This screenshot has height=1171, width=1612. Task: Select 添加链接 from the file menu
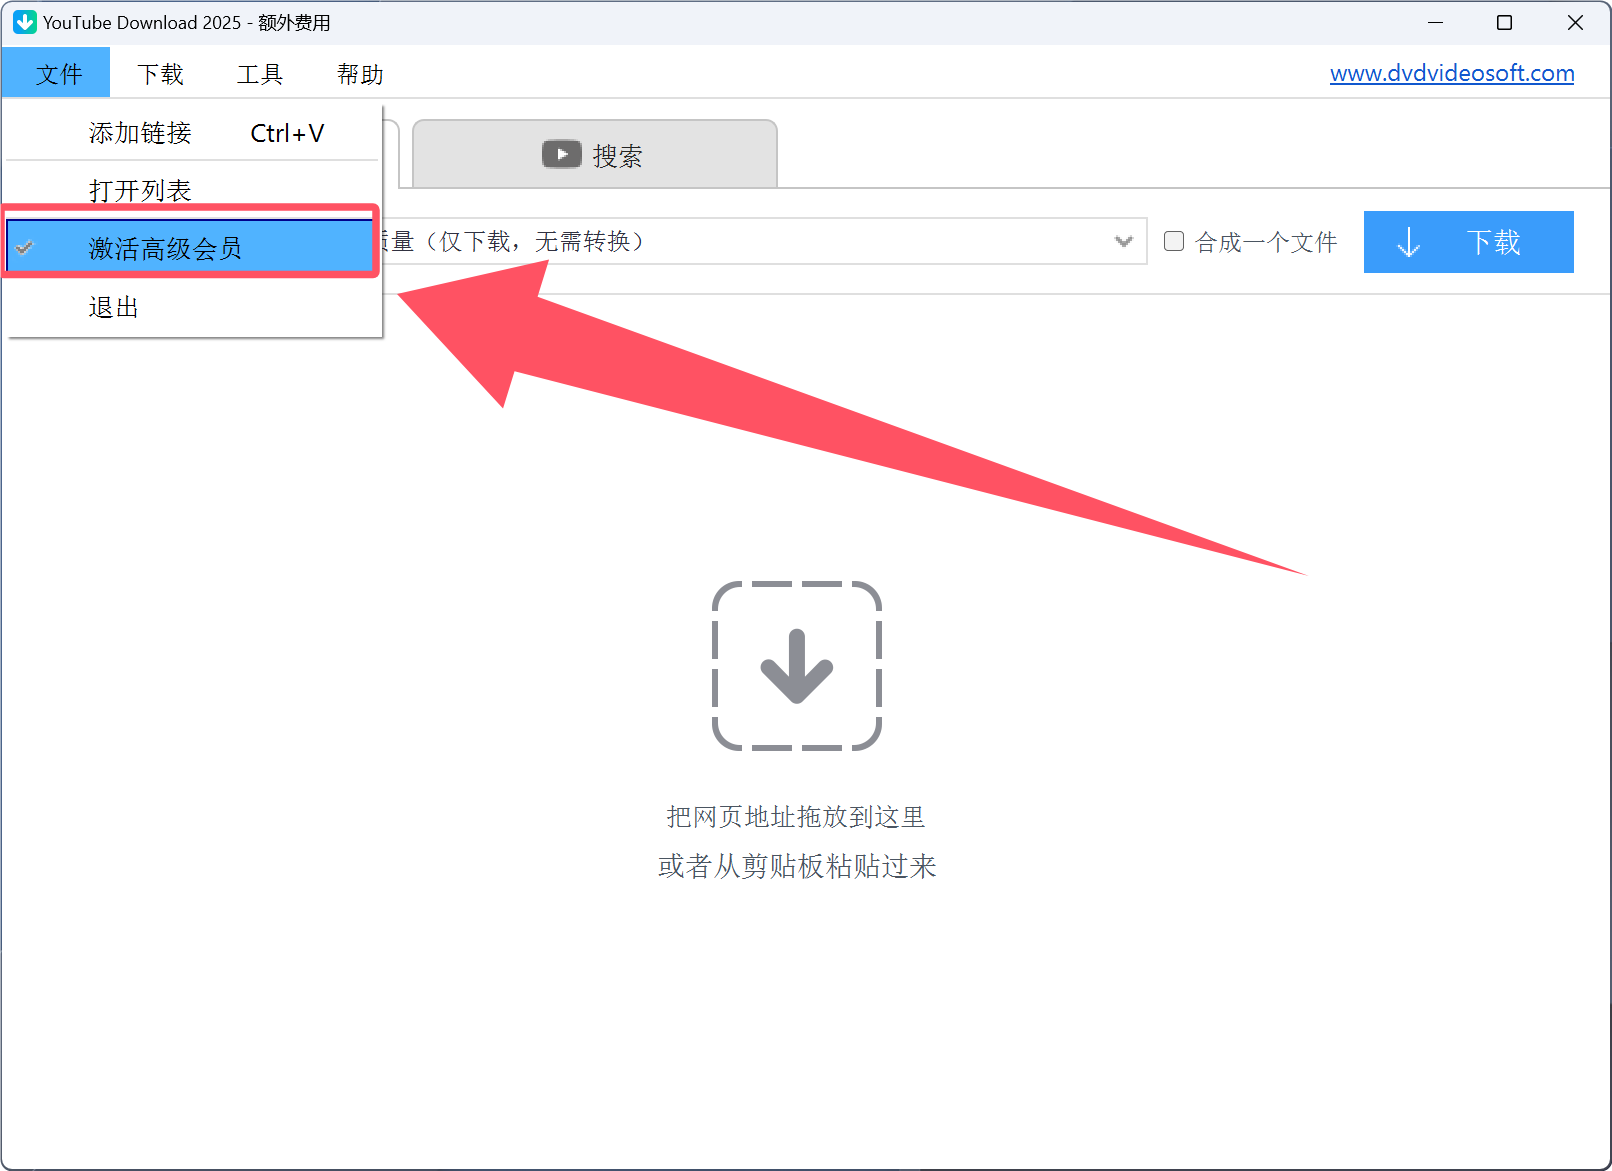point(140,133)
